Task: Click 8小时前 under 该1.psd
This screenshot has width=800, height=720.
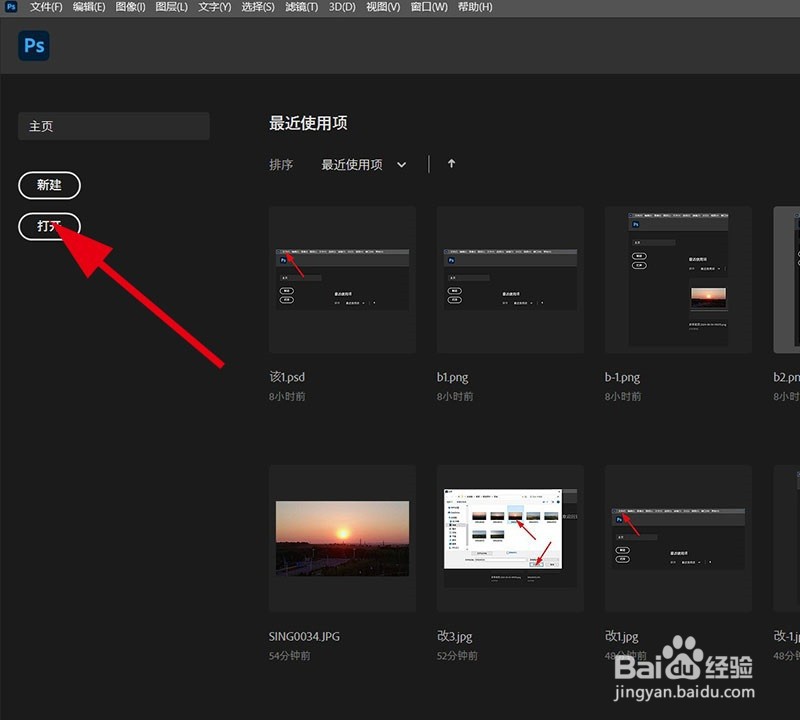Action: point(287,396)
